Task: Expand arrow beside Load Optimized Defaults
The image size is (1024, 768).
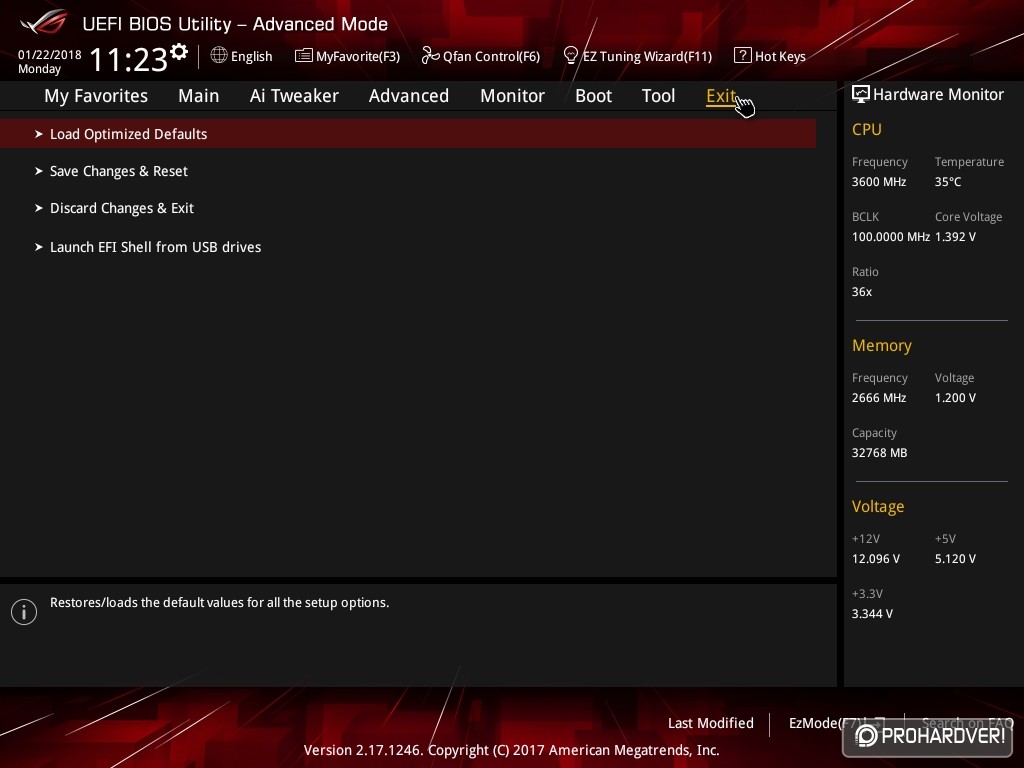Action: (39, 134)
